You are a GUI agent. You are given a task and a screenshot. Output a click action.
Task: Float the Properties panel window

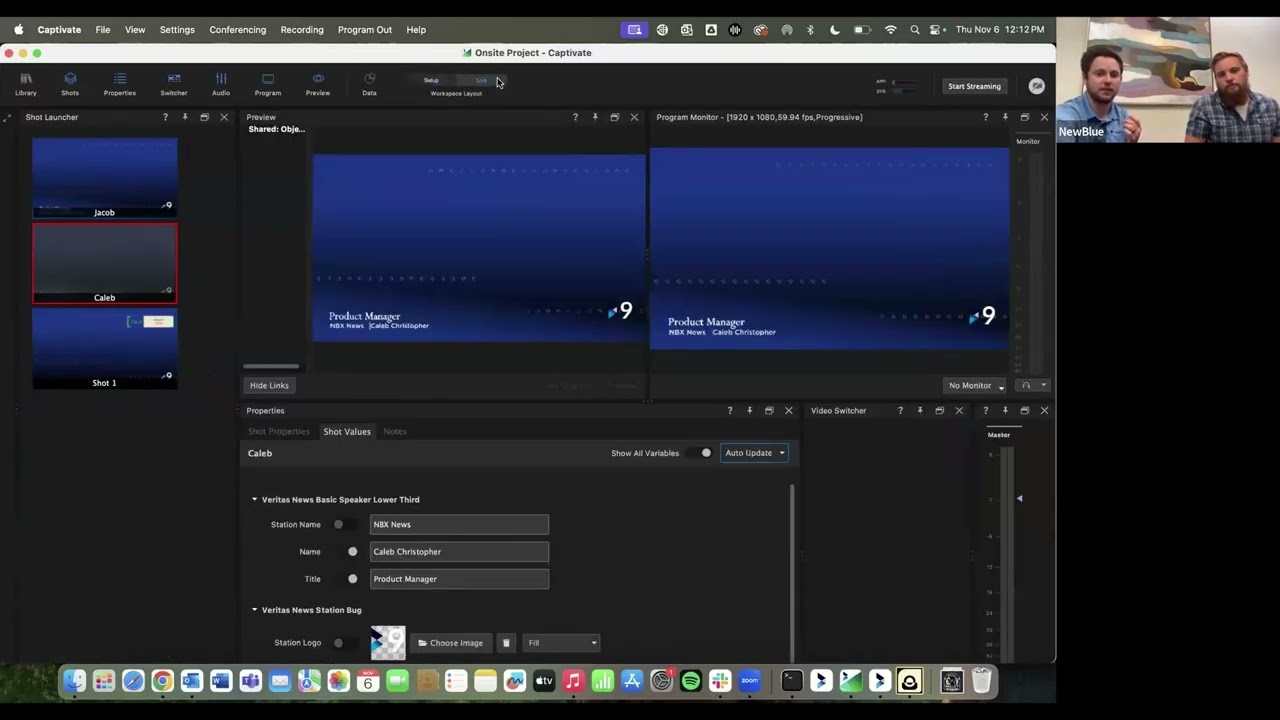(x=769, y=410)
